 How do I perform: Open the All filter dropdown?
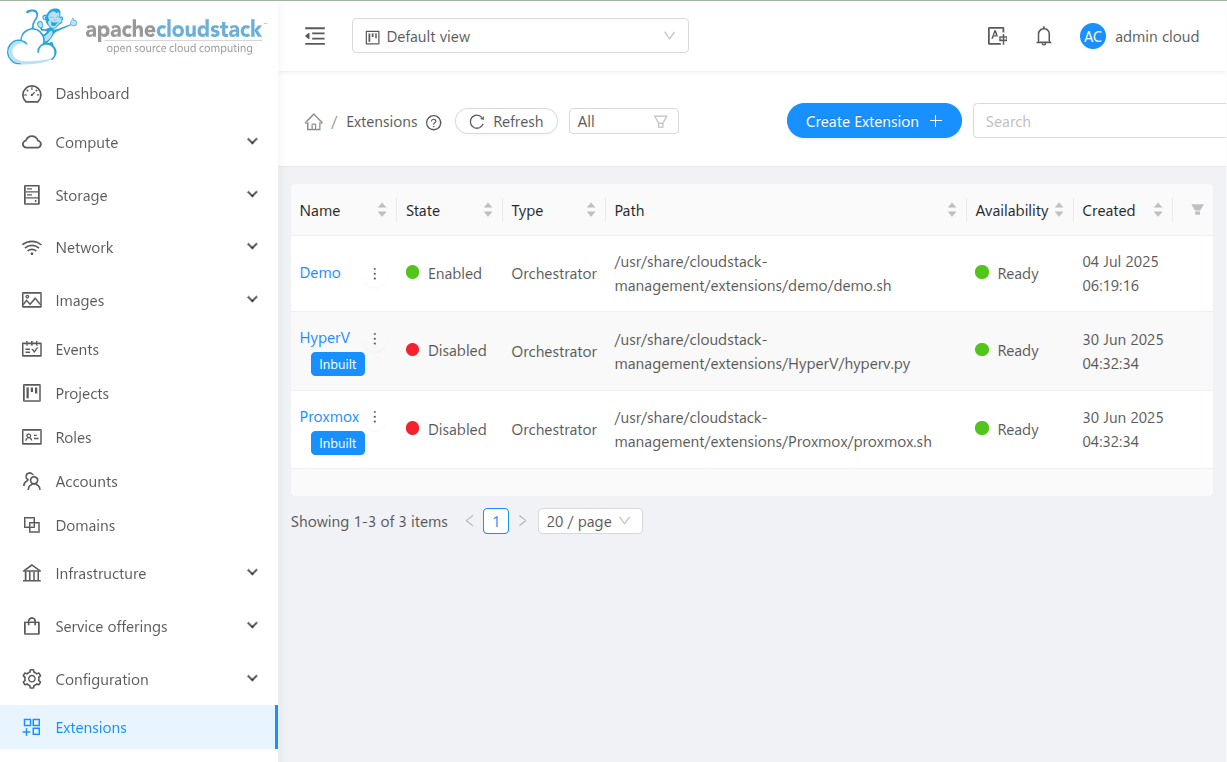click(x=623, y=121)
